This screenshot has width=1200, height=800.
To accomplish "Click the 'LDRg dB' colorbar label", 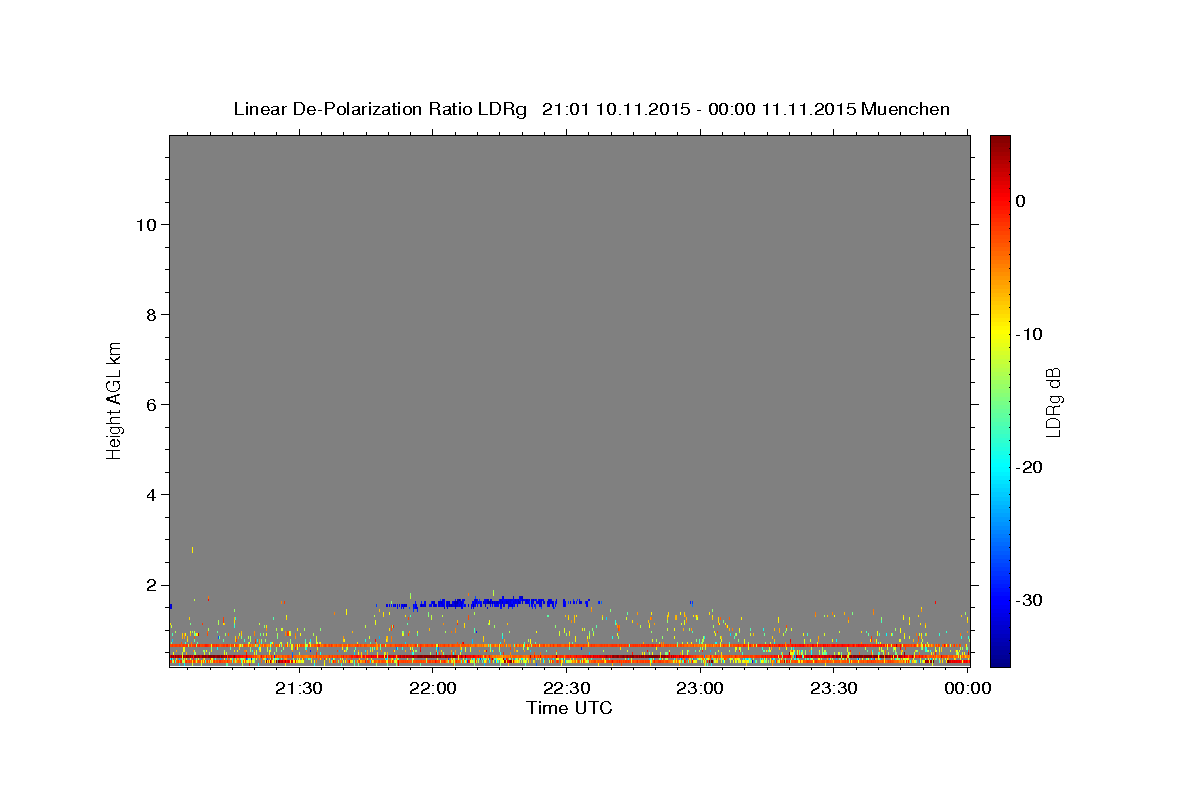I will (x=1052, y=402).
